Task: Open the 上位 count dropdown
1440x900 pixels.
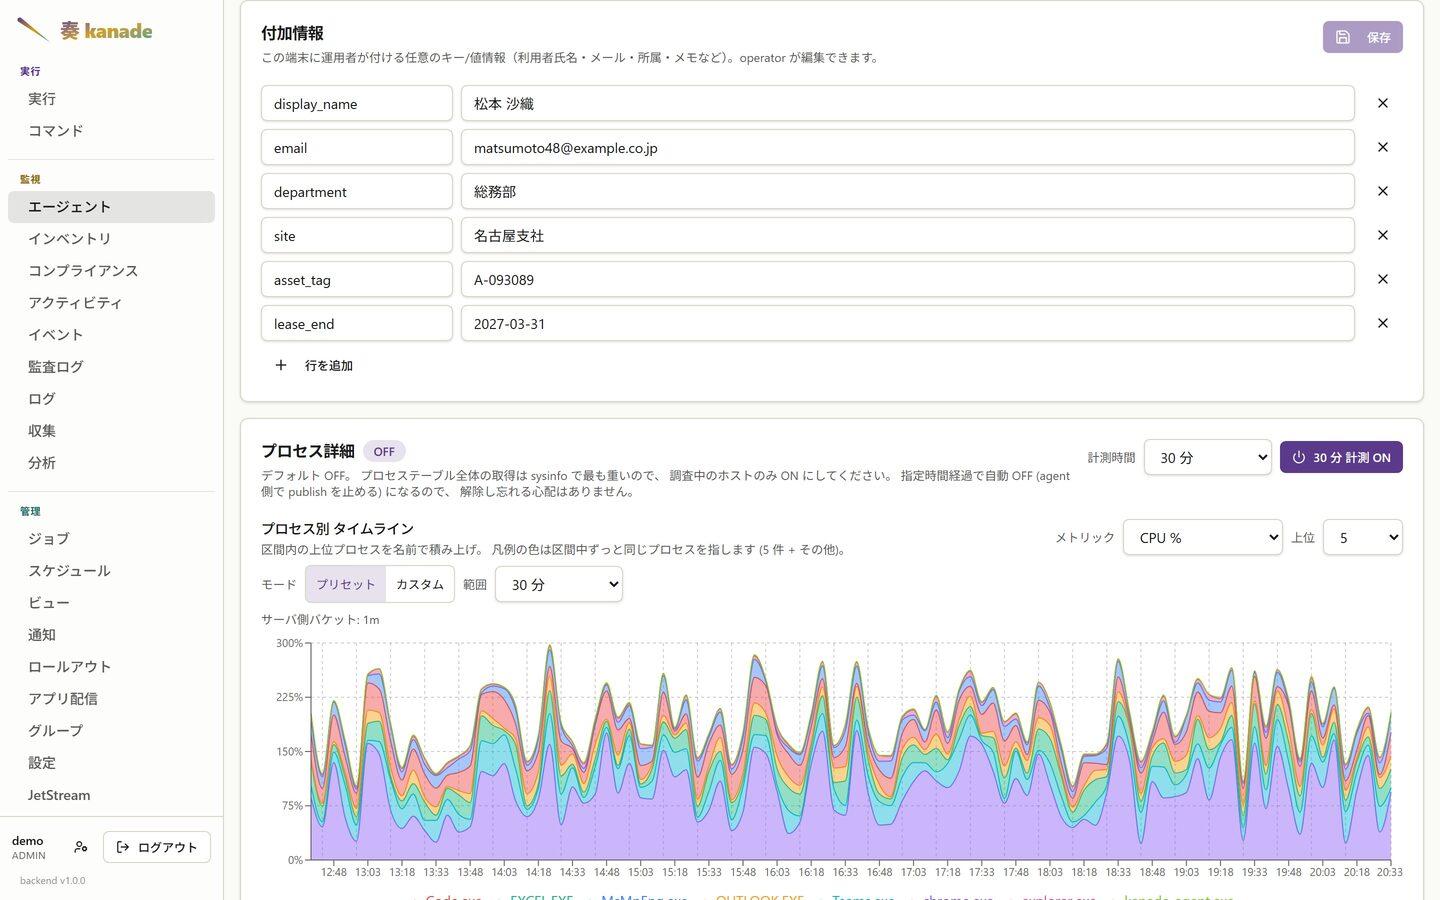Action: [x=1363, y=537]
